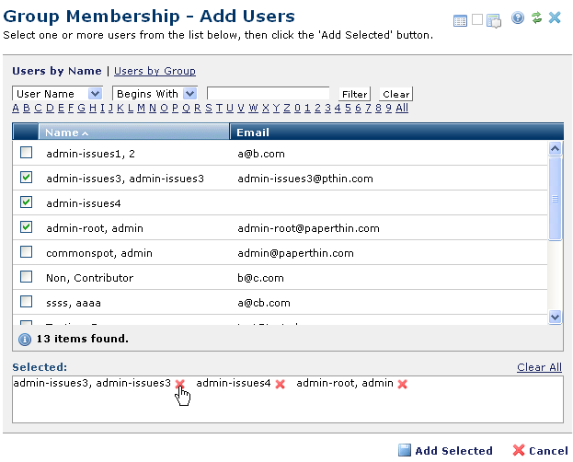Tick the commonspot, admin checkbox

click(26, 252)
